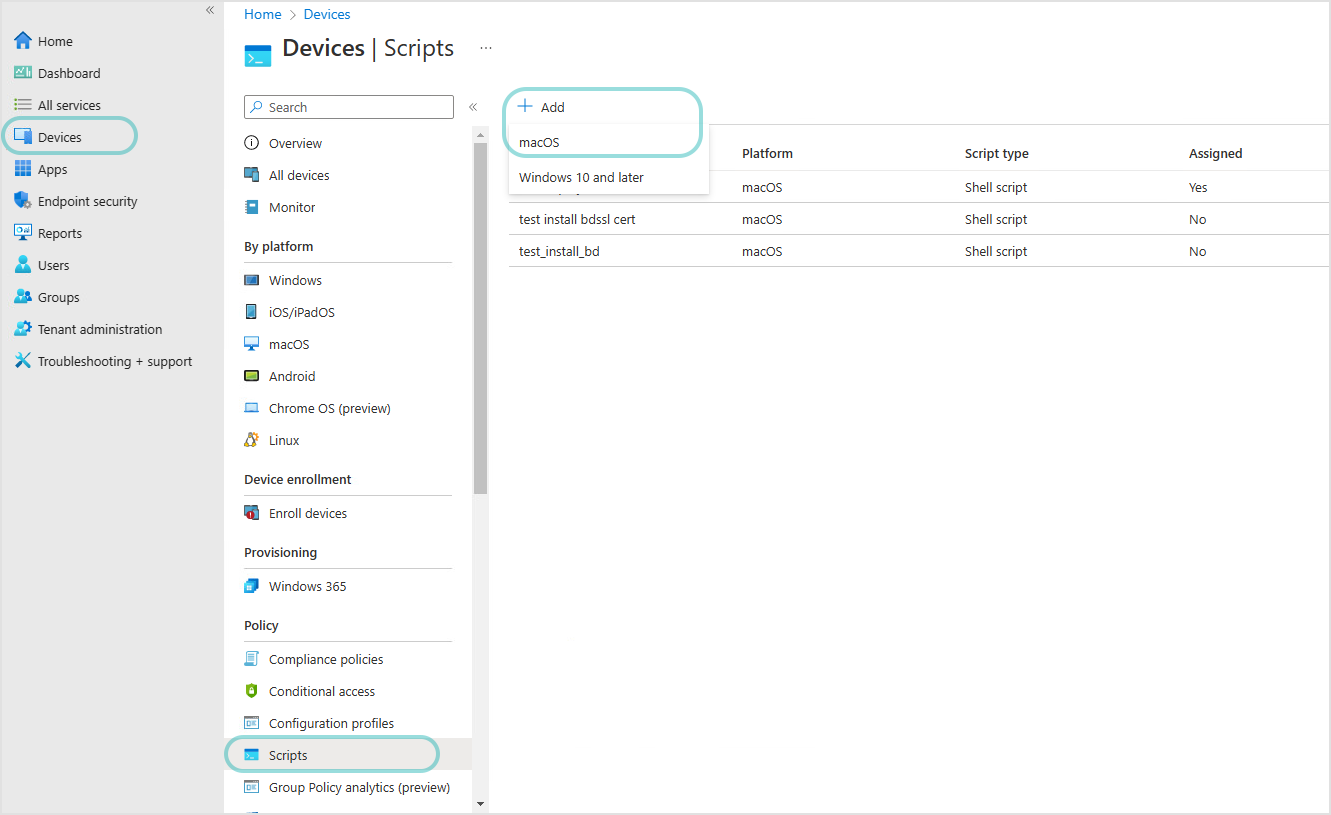Open the Apps section
The width and height of the screenshot is (1331, 815).
tap(54, 168)
